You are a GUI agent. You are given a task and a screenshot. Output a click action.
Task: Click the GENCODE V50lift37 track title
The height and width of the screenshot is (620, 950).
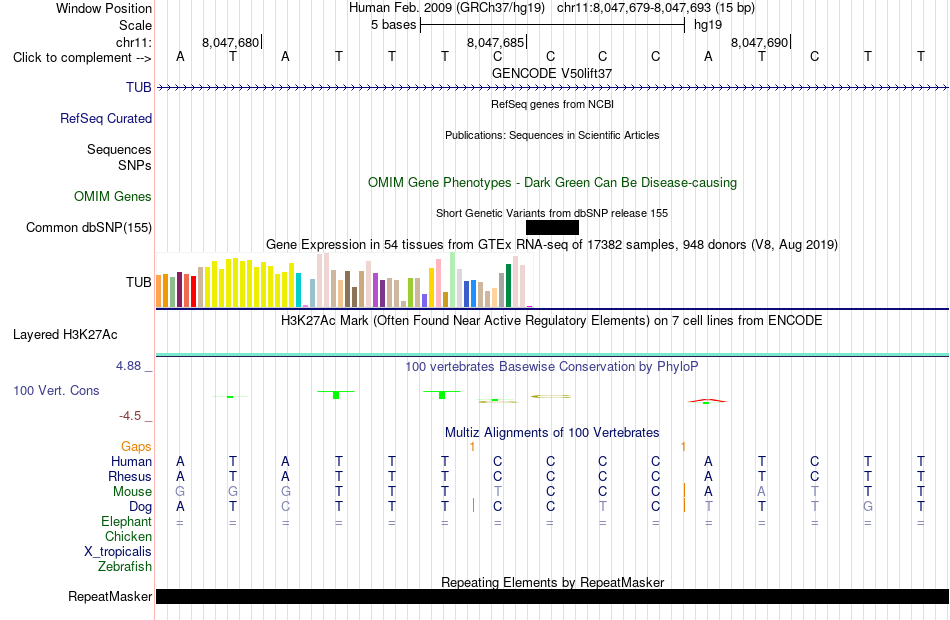coord(552,73)
